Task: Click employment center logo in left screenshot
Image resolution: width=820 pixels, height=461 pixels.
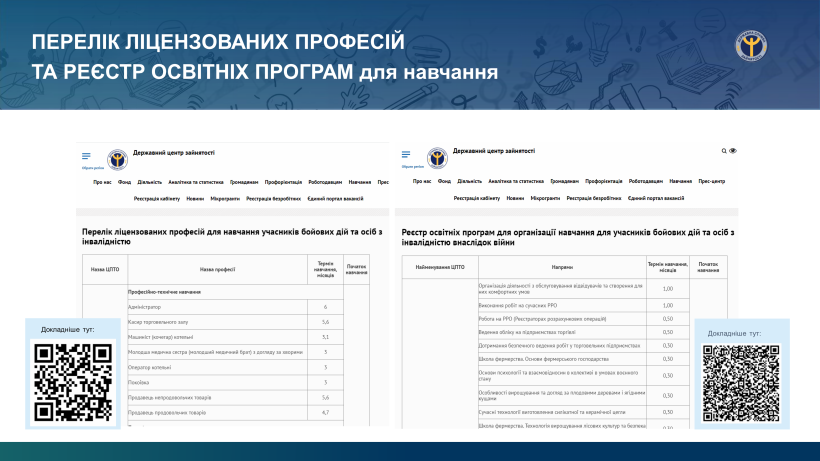Action: pos(117,159)
